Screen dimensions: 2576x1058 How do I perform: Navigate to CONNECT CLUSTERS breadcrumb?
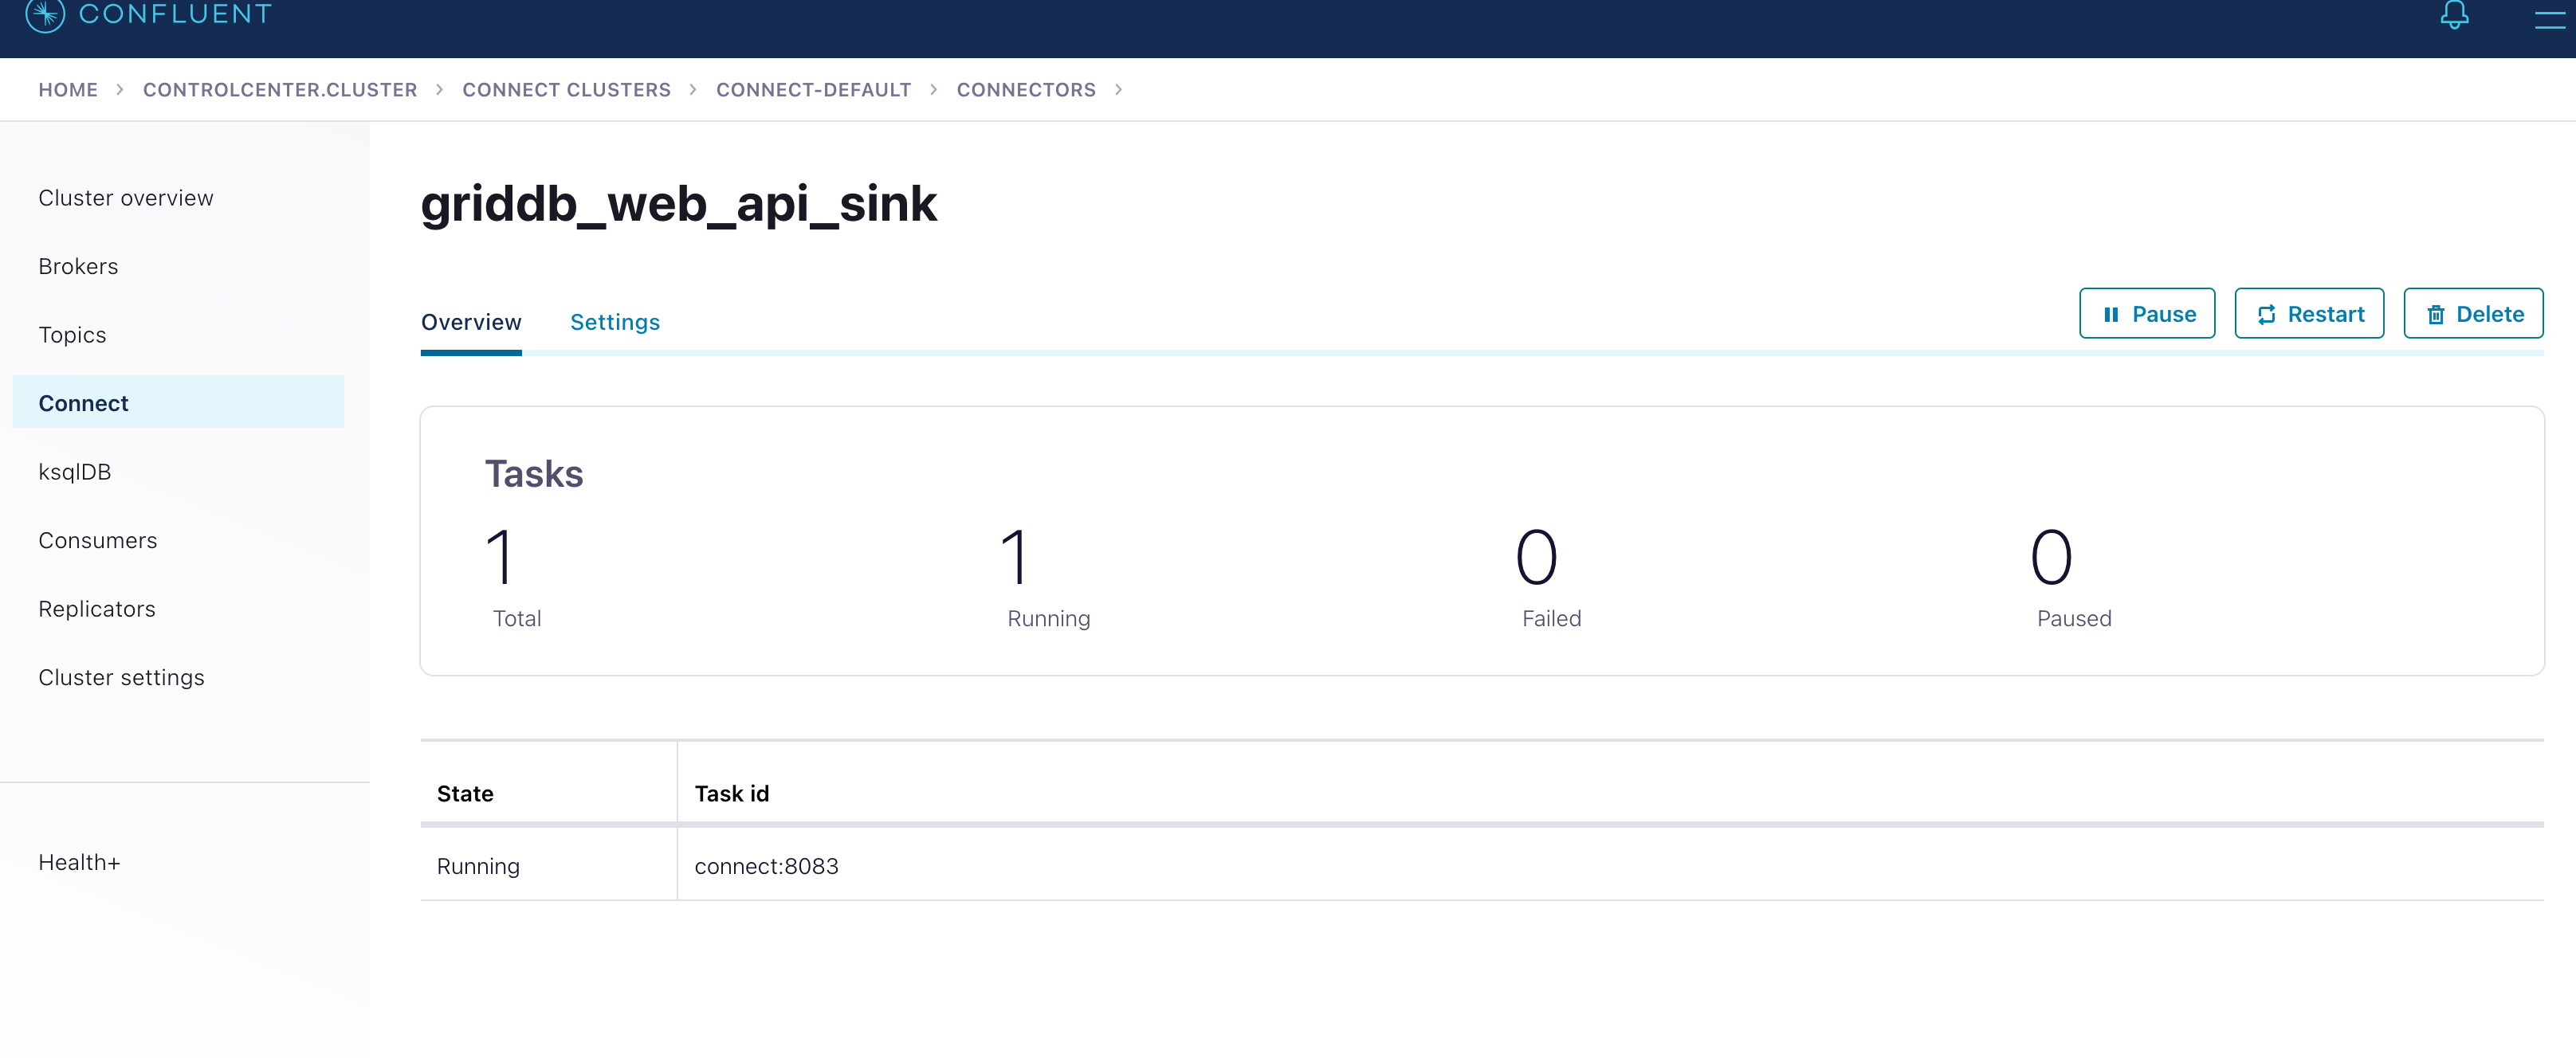click(x=566, y=90)
